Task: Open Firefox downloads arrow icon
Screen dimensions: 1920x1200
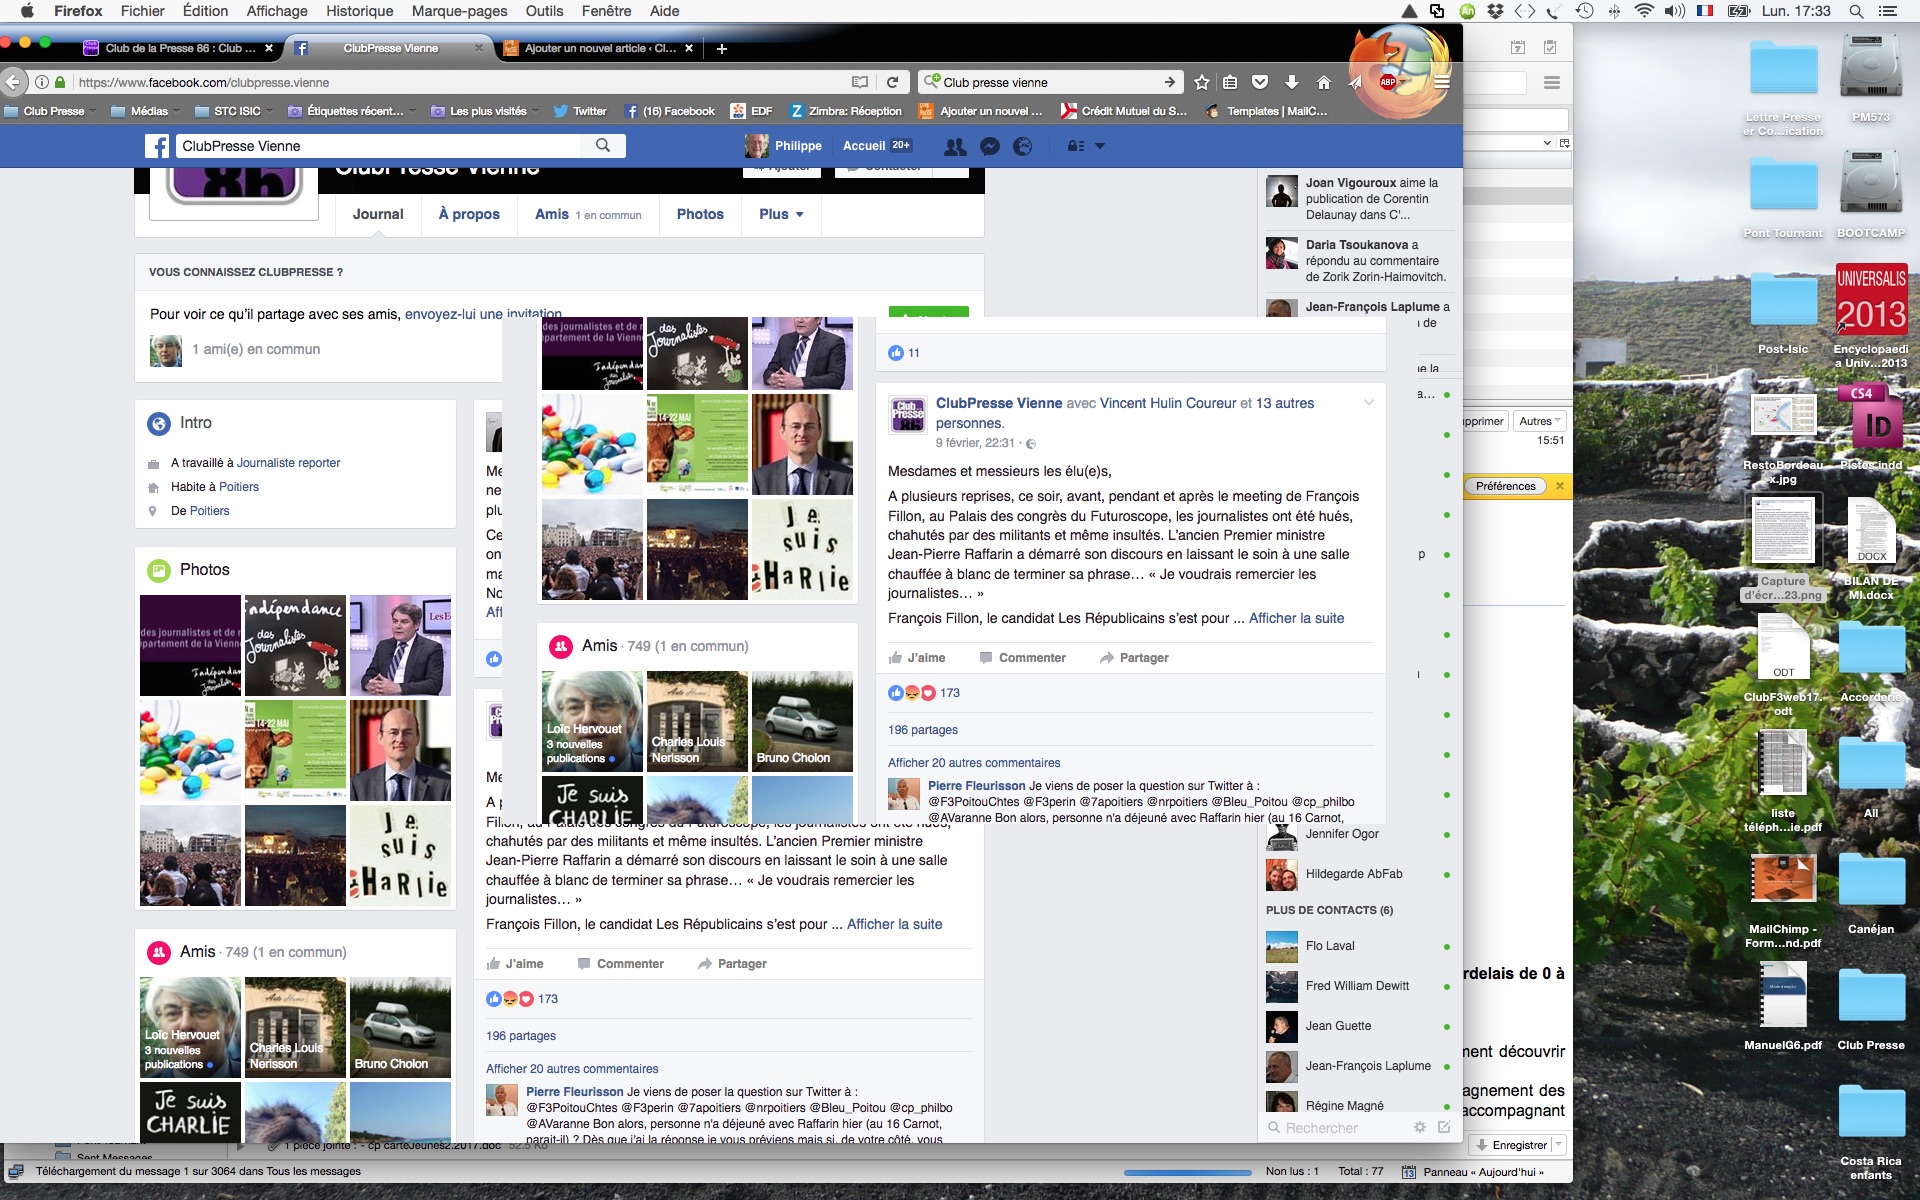Action: point(1291,82)
